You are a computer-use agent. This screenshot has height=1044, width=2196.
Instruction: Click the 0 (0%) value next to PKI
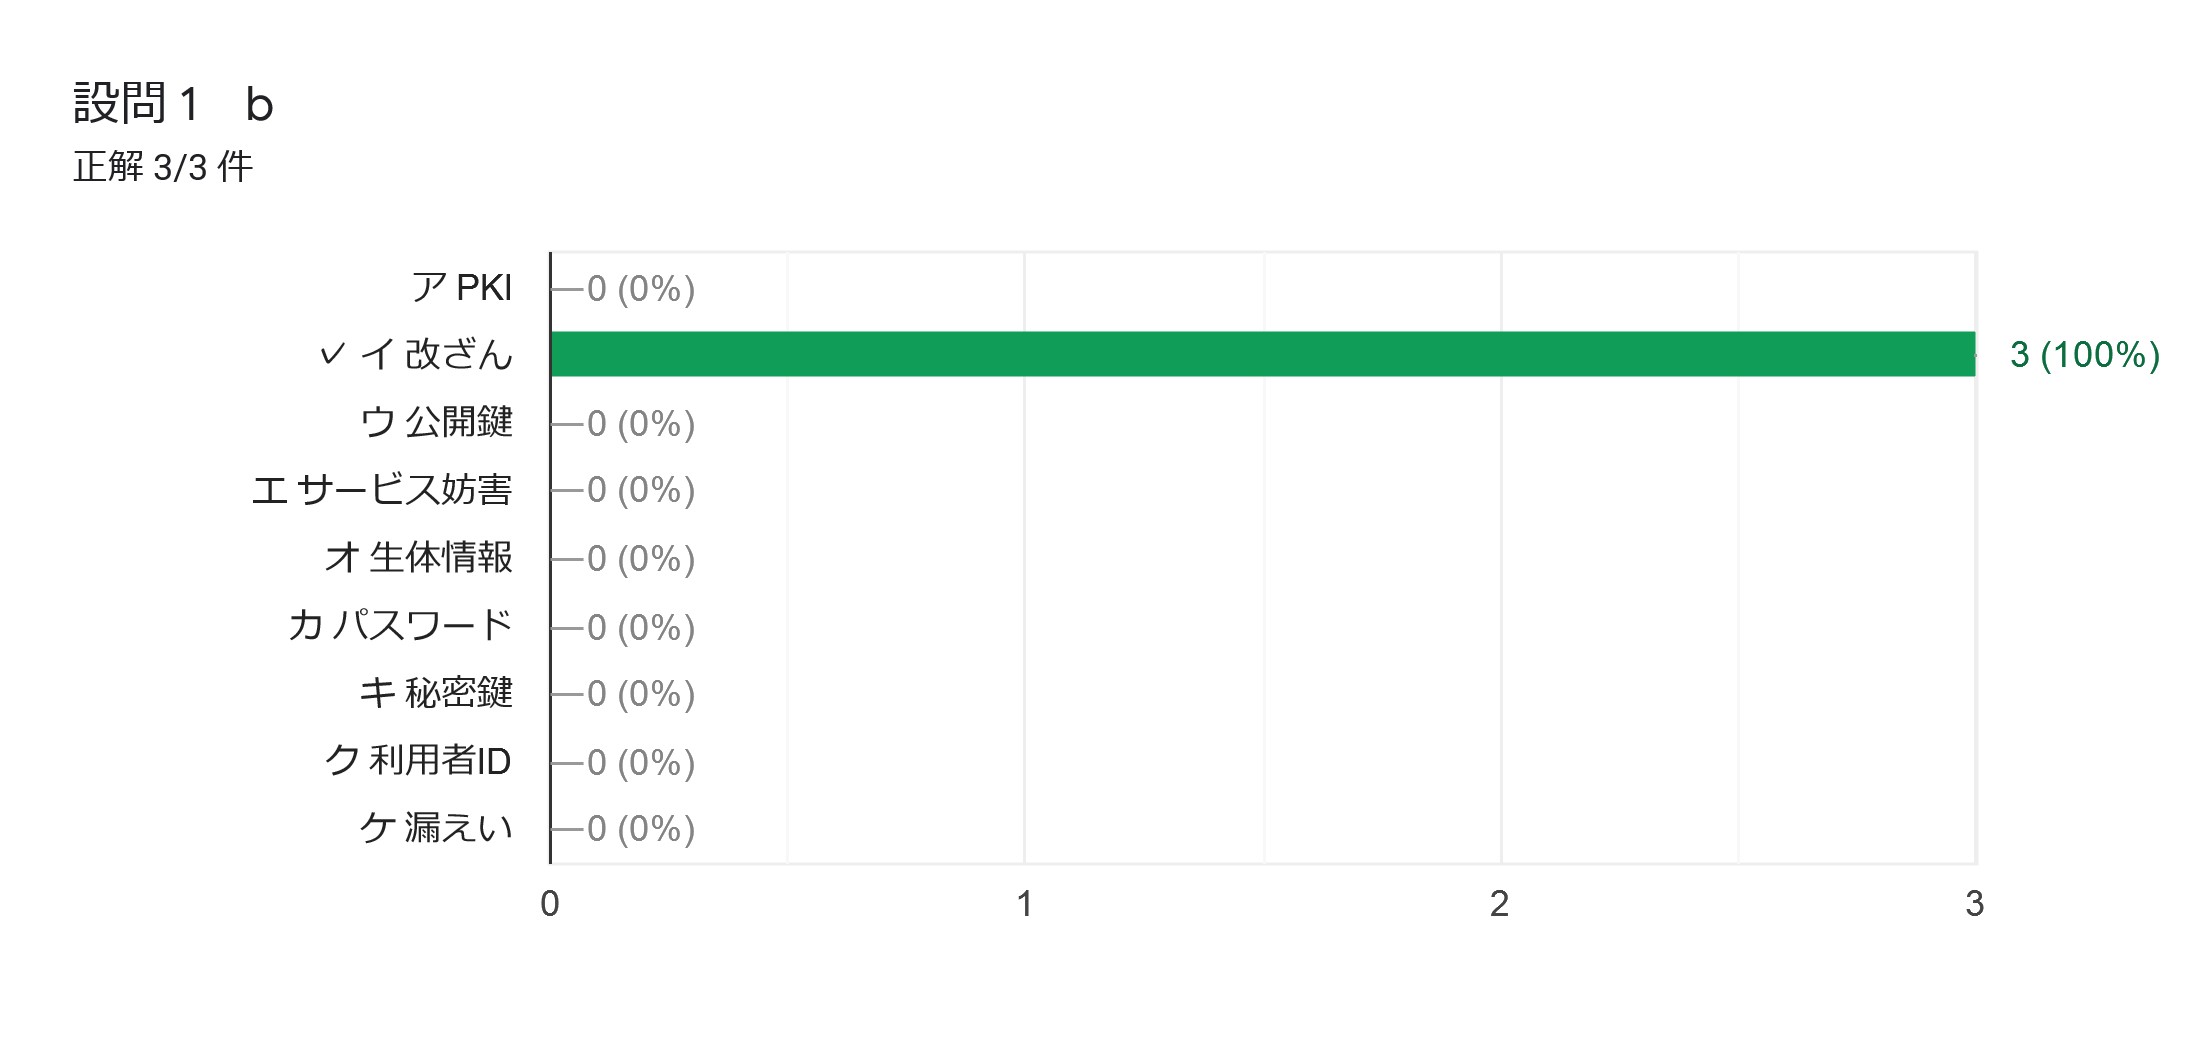641,289
